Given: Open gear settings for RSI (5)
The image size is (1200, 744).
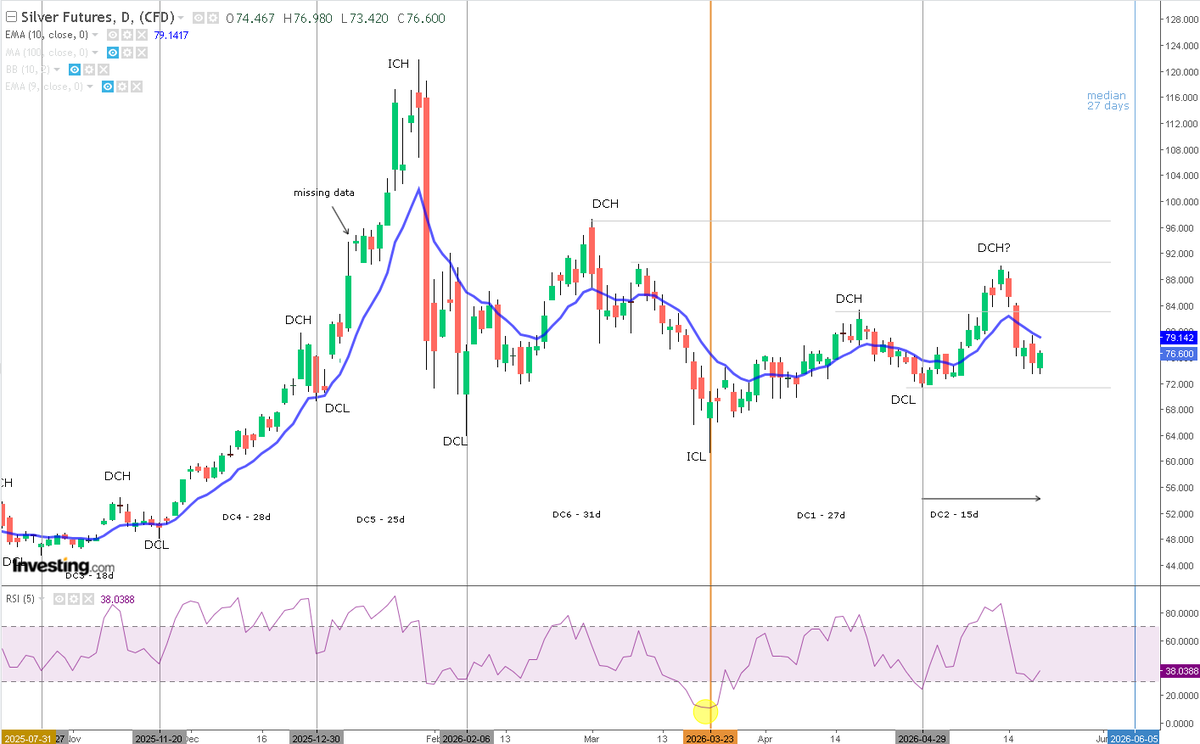Looking at the screenshot, I should click(x=74, y=599).
